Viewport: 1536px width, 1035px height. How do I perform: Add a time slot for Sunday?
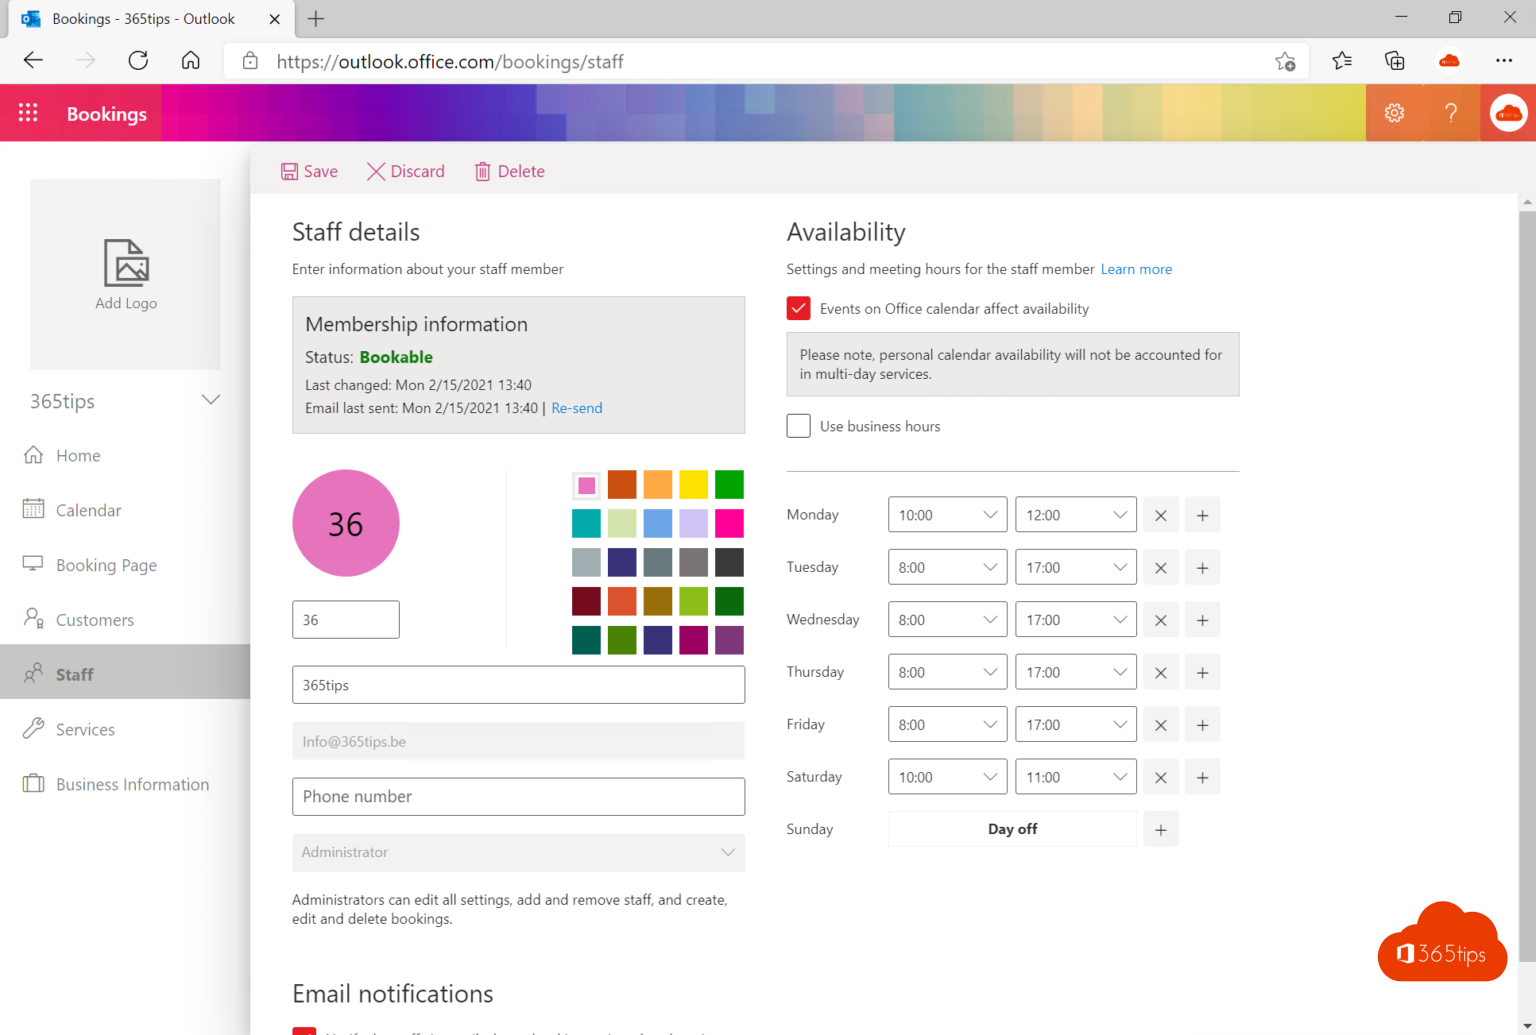tap(1160, 830)
